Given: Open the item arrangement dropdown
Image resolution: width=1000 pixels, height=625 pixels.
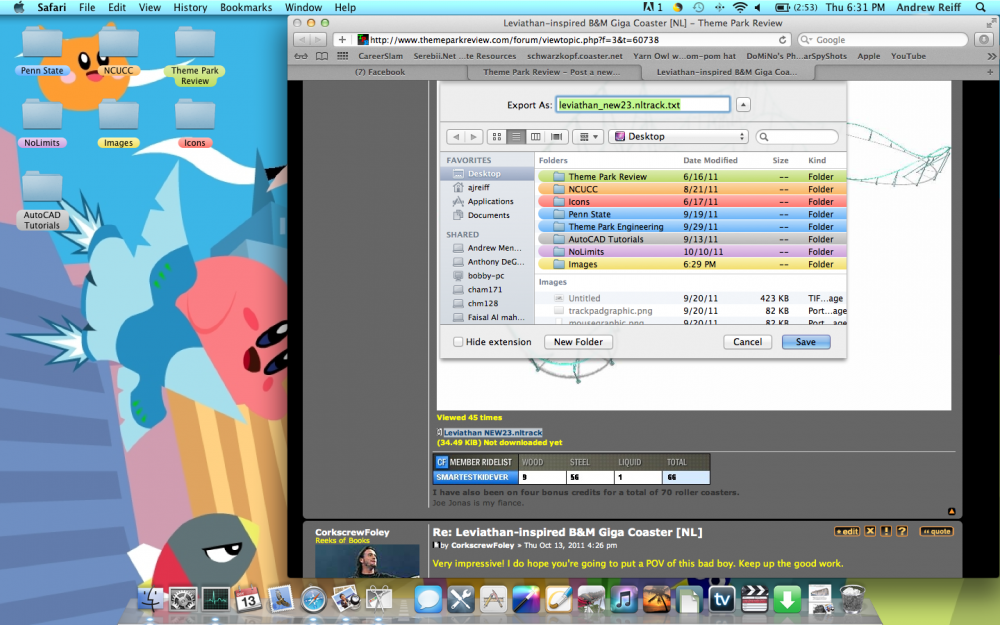Looking at the screenshot, I should pyautogui.click(x=589, y=136).
